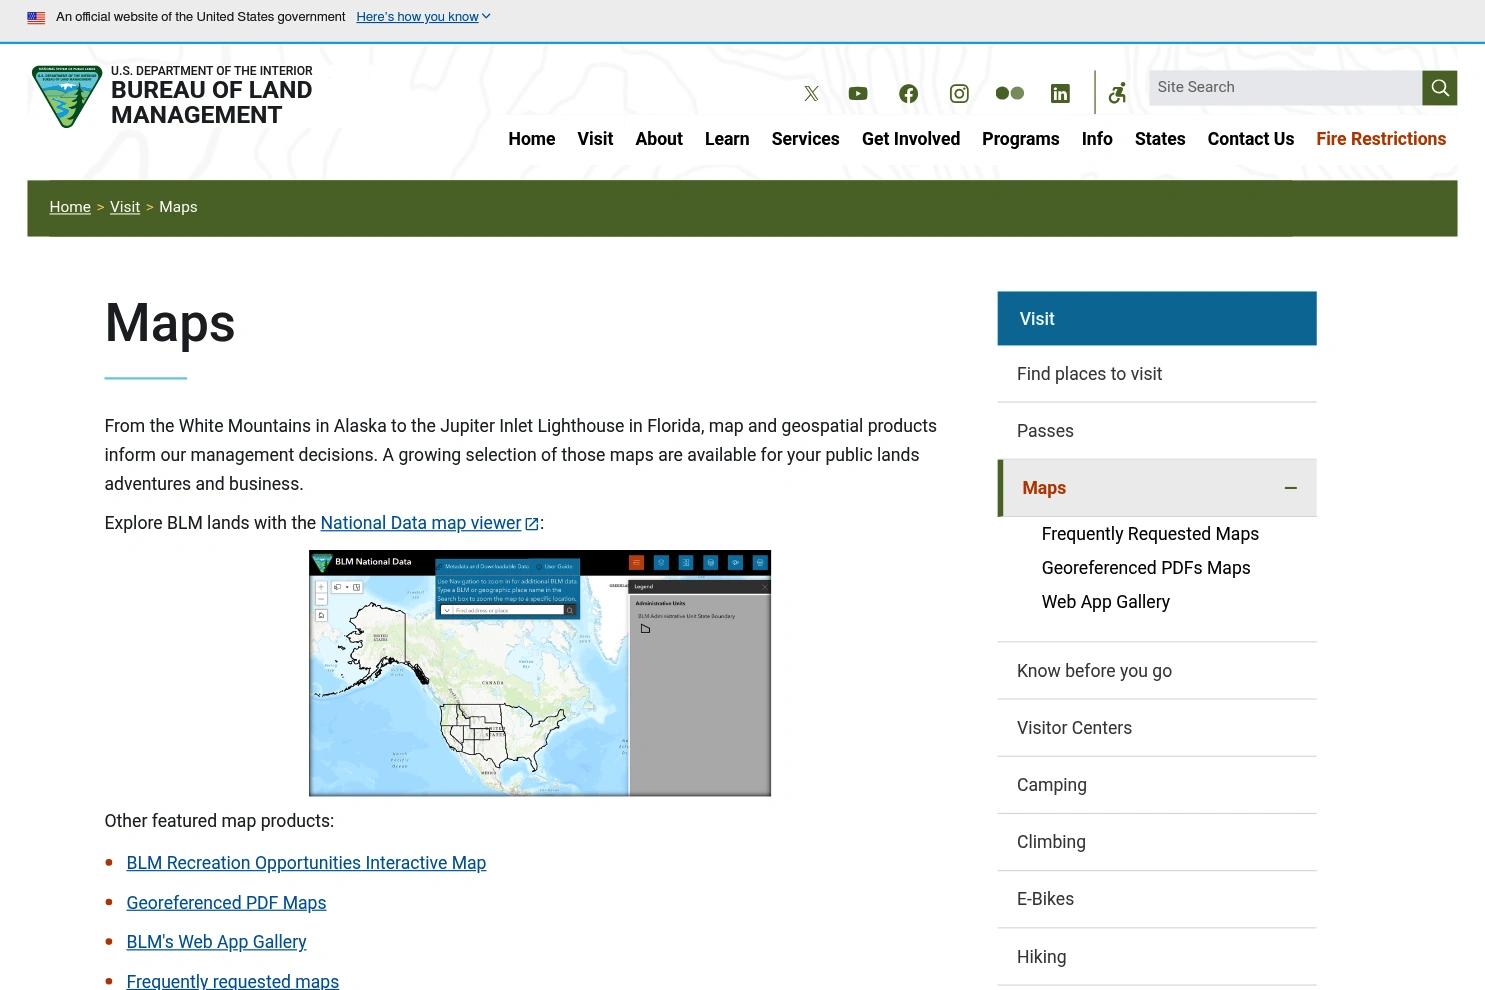Viewport: 1485px width, 990px height.
Task: Open the BLM Instagram icon
Action: 959,93
